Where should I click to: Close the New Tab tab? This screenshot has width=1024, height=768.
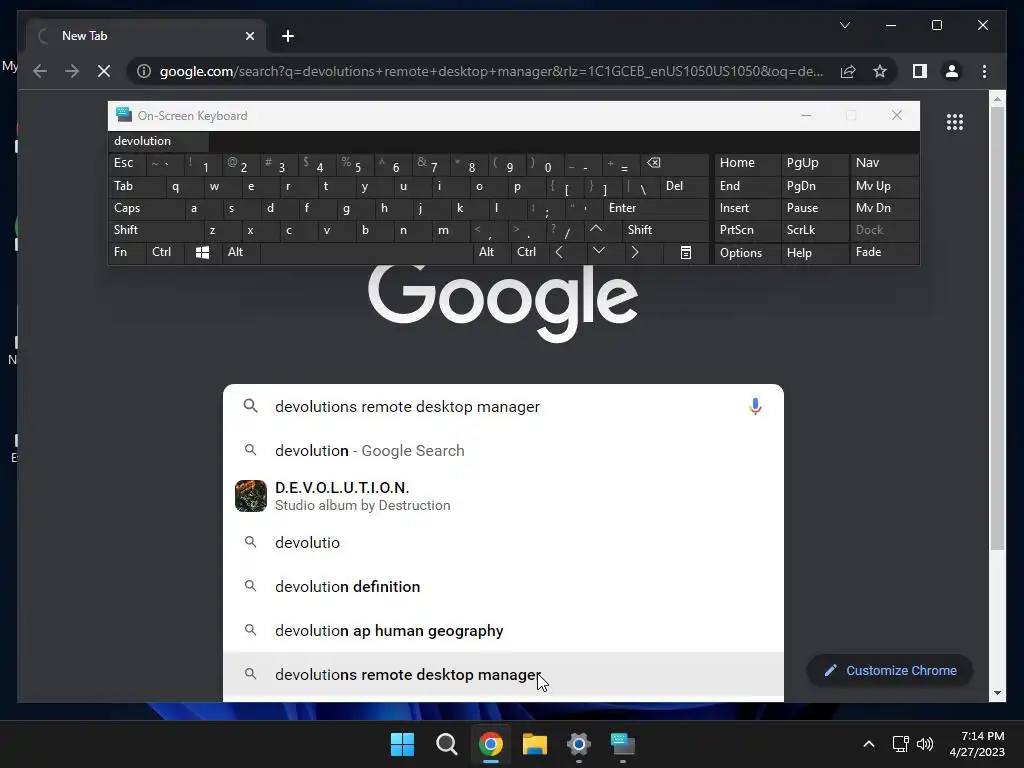249,36
